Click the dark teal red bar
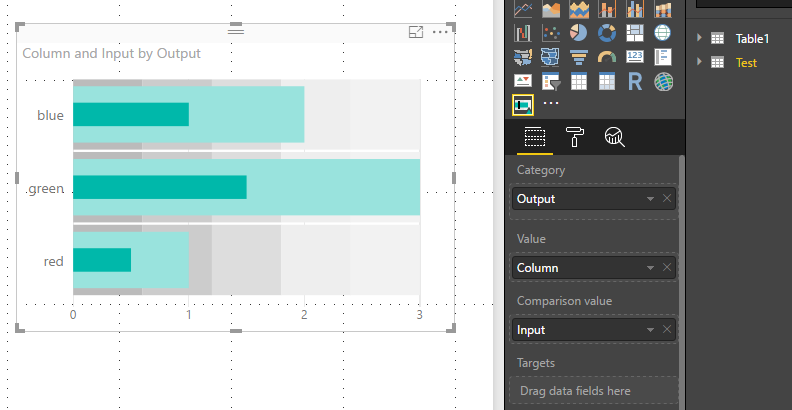The width and height of the screenshot is (792, 410). [x=102, y=260]
